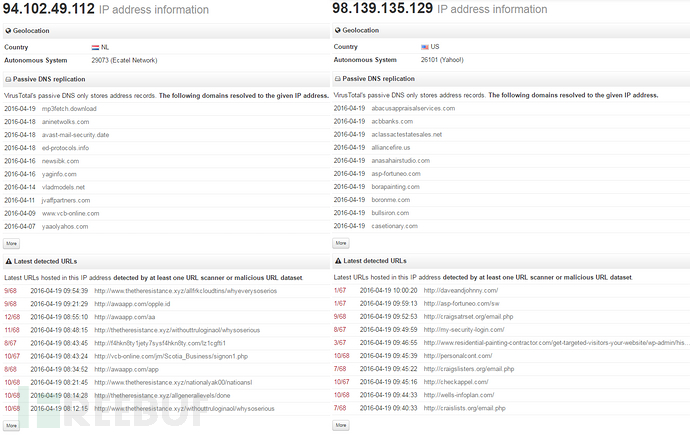
Task: Click the Passive DNS replication icon for 98.139.135.129
Action: point(338,78)
